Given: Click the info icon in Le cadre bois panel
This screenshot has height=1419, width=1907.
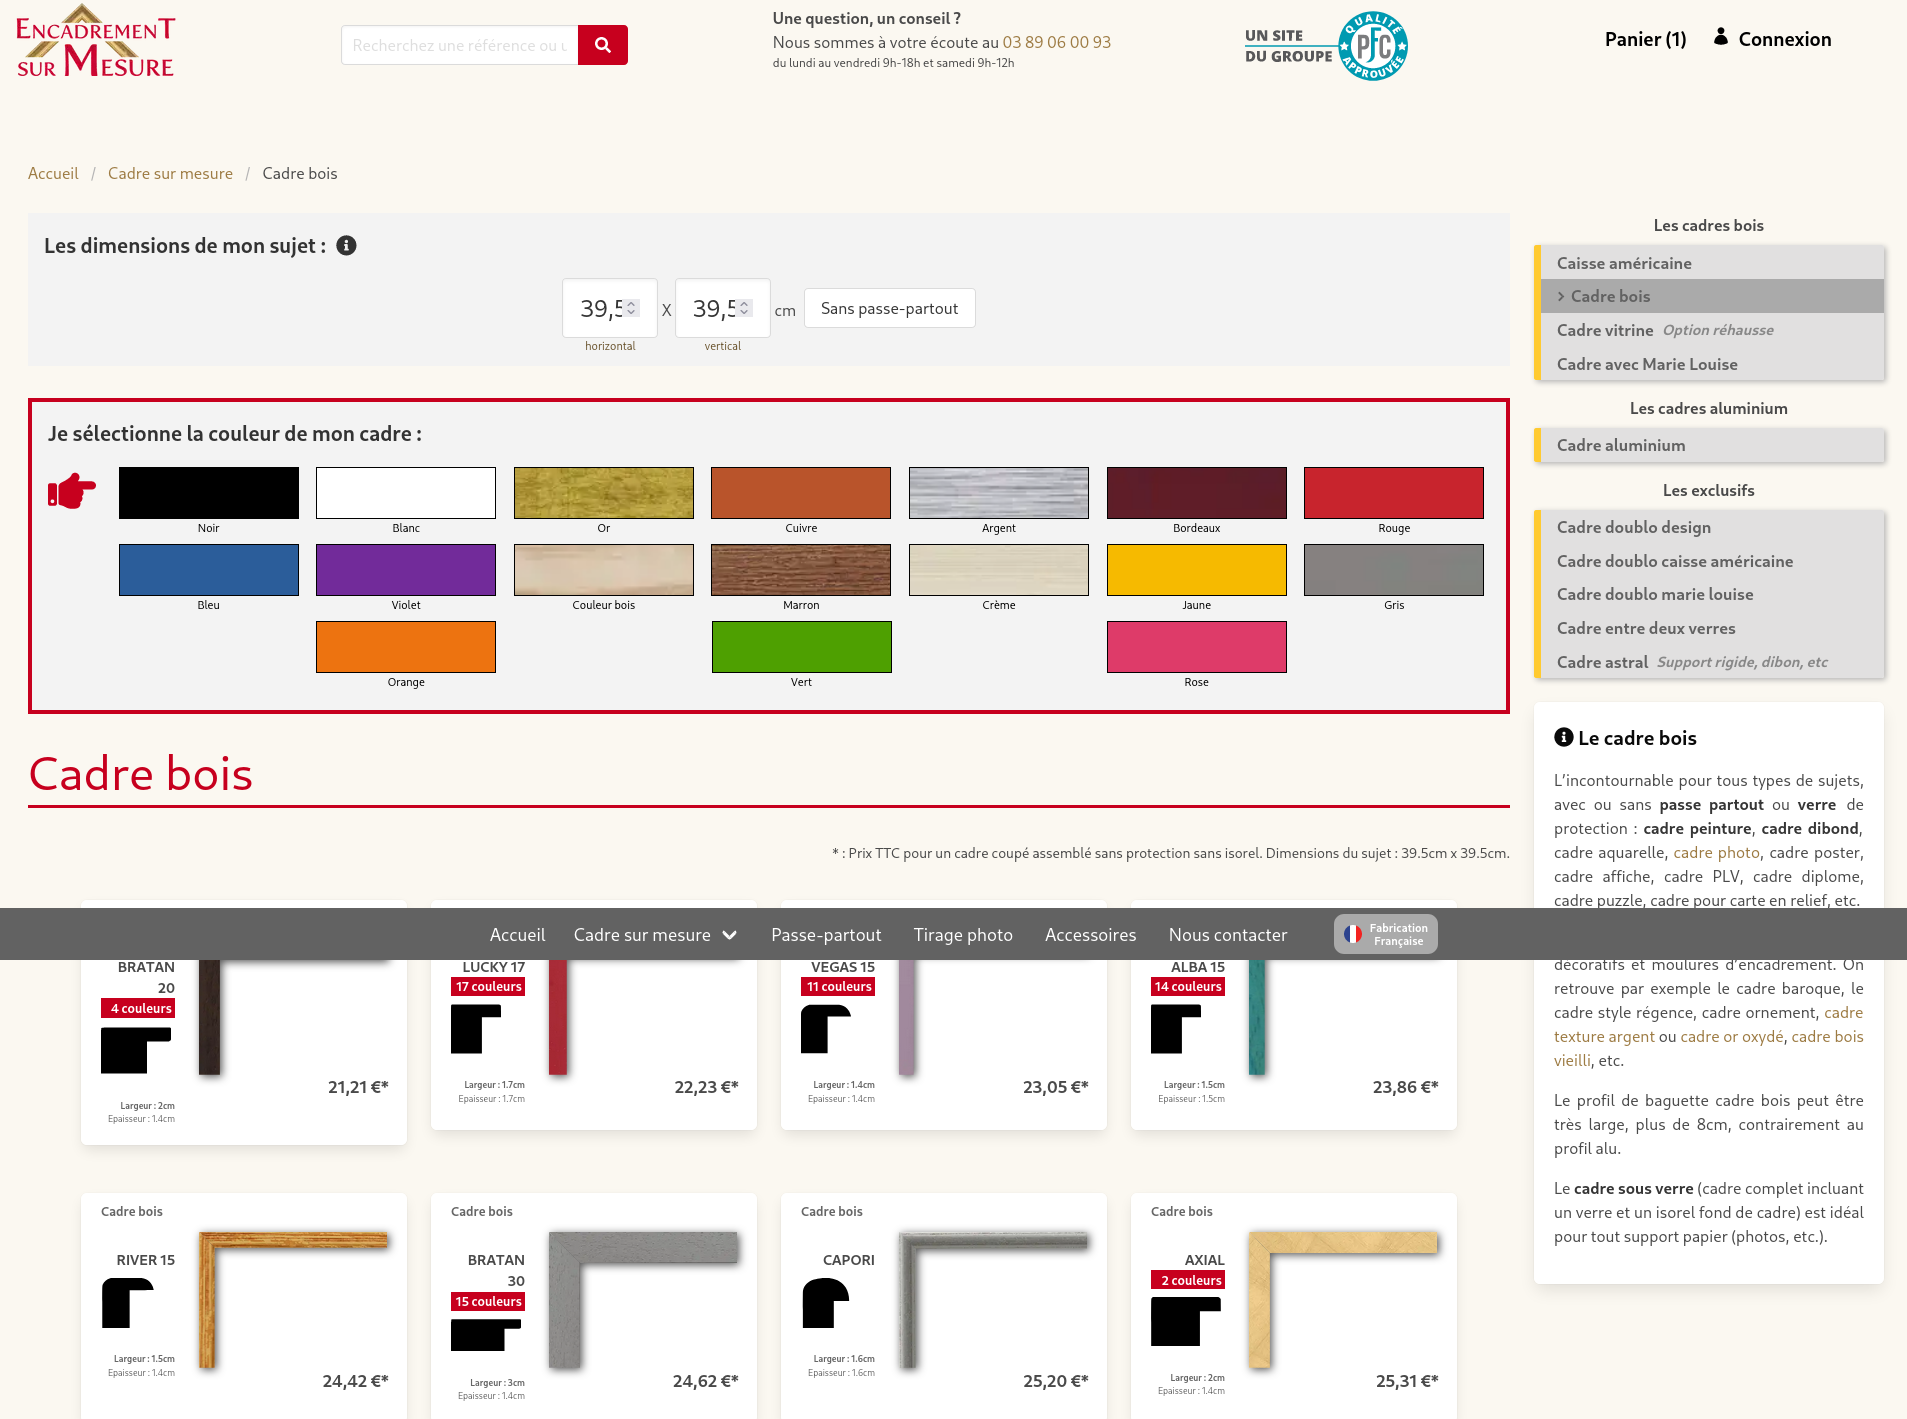Looking at the screenshot, I should pyautogui.click(x=1563, y=738).
